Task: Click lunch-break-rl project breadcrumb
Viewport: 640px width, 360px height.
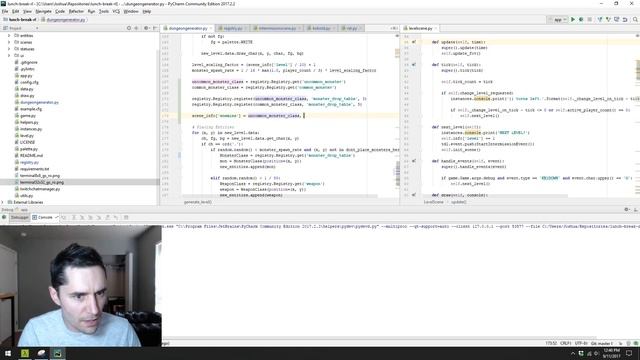Action: [x=20, y=20]
